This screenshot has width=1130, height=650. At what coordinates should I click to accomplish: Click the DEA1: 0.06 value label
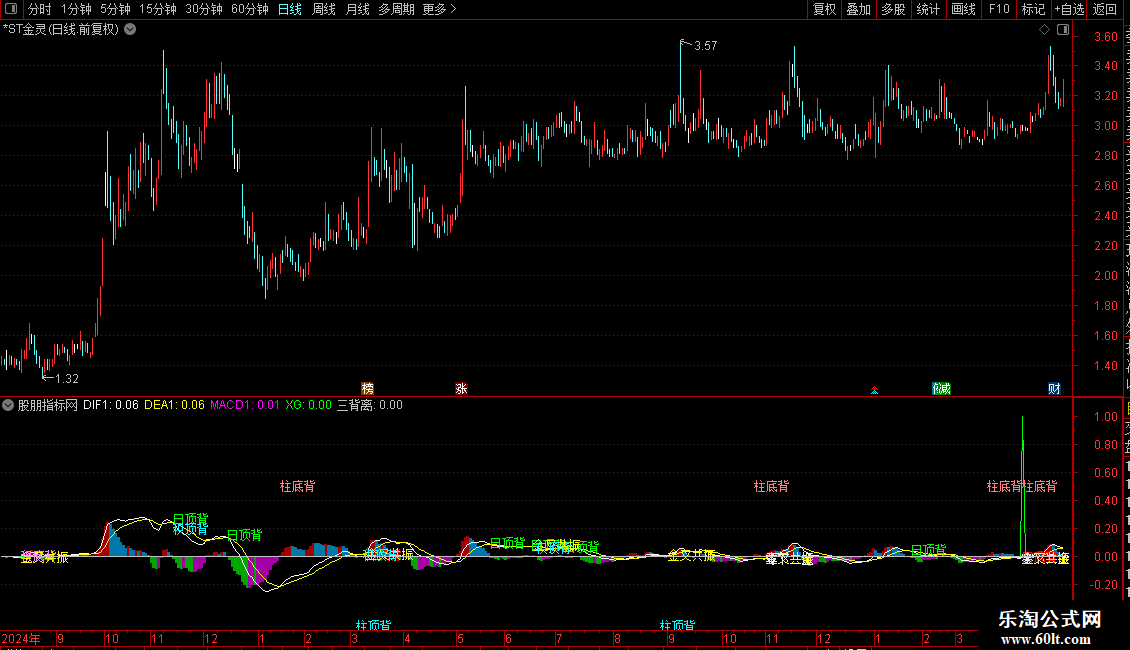point(174,405)
